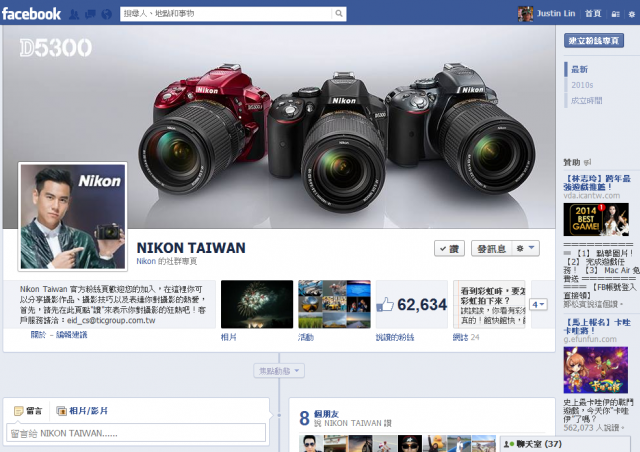
Task: Click the 網誌 label link
Action: [461, 337]
